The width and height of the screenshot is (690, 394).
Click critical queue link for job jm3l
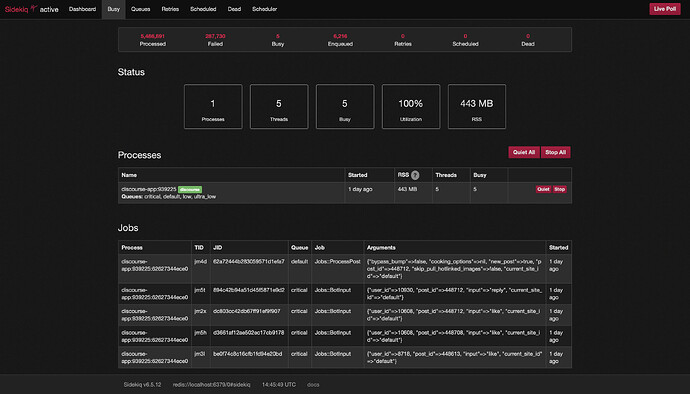(x=299, y=354)
